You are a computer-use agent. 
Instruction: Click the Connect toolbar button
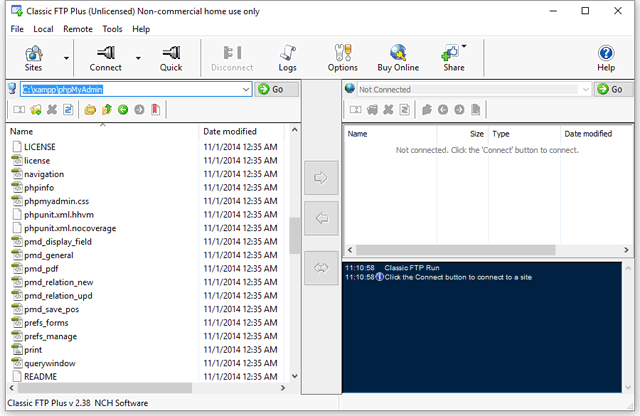point(105,58)
